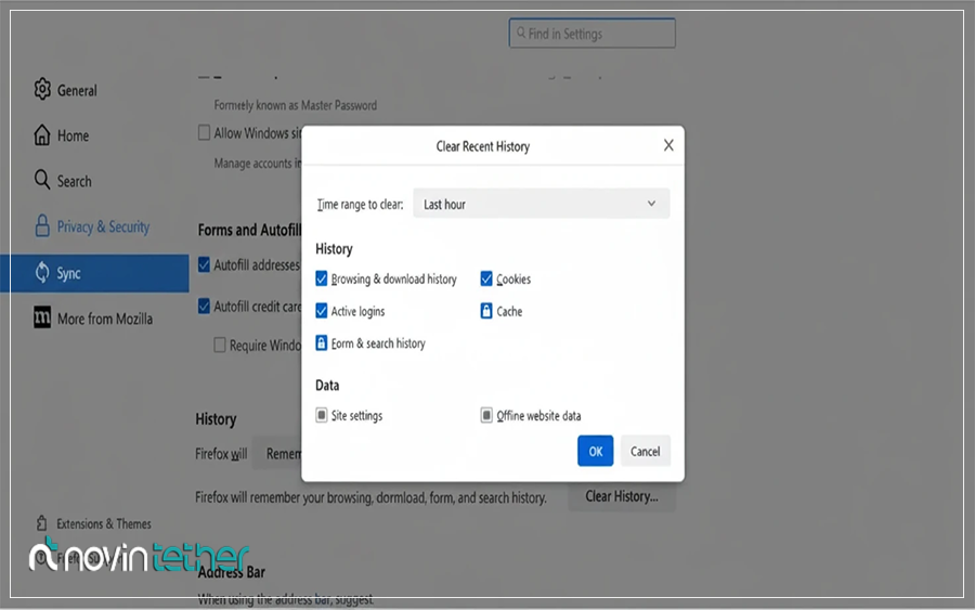This screenshot has width=975, height=610.
Task: Click the 'Data' heading in dialog
Action: point(327,386)
